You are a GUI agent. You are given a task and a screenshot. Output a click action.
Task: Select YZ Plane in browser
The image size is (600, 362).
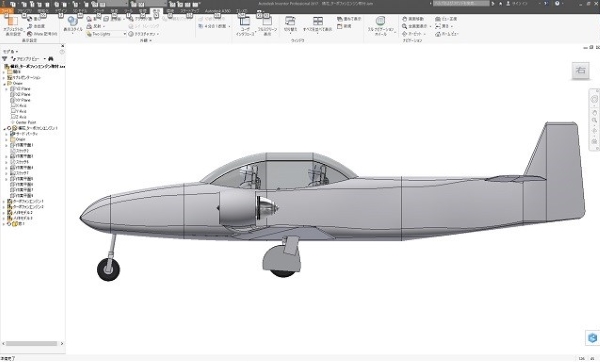pos(21,89)
